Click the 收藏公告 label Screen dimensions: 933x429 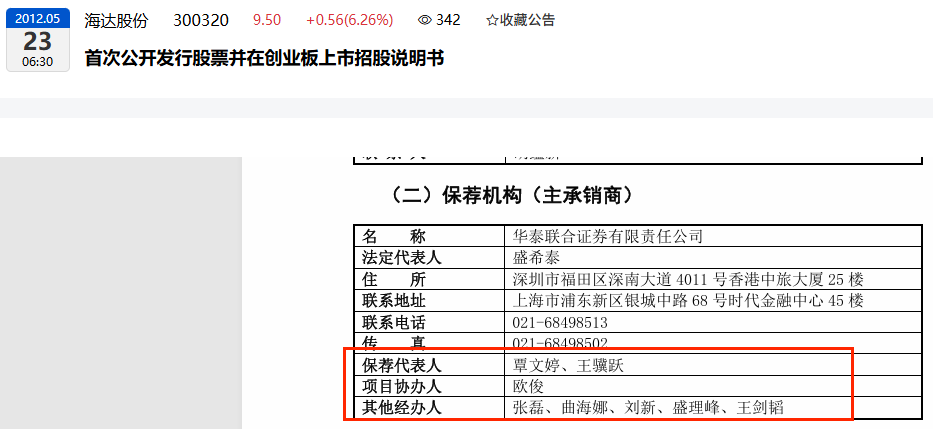point(527,20)
